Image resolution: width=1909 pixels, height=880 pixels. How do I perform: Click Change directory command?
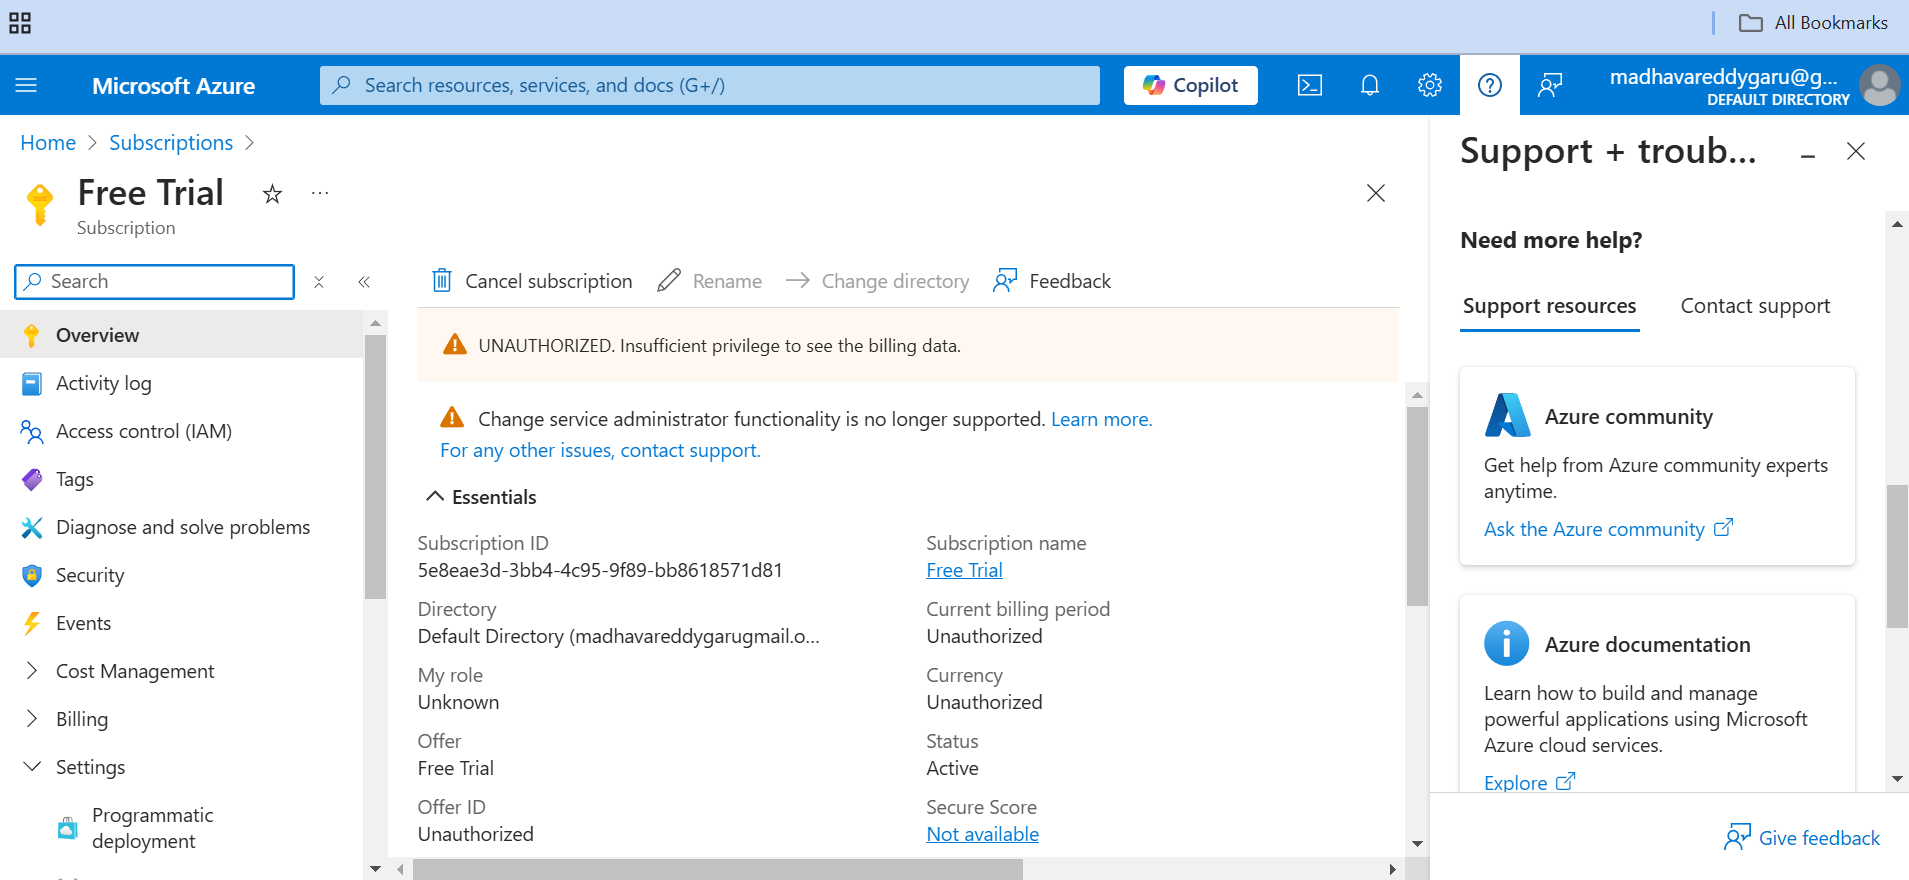coord(878,281)
